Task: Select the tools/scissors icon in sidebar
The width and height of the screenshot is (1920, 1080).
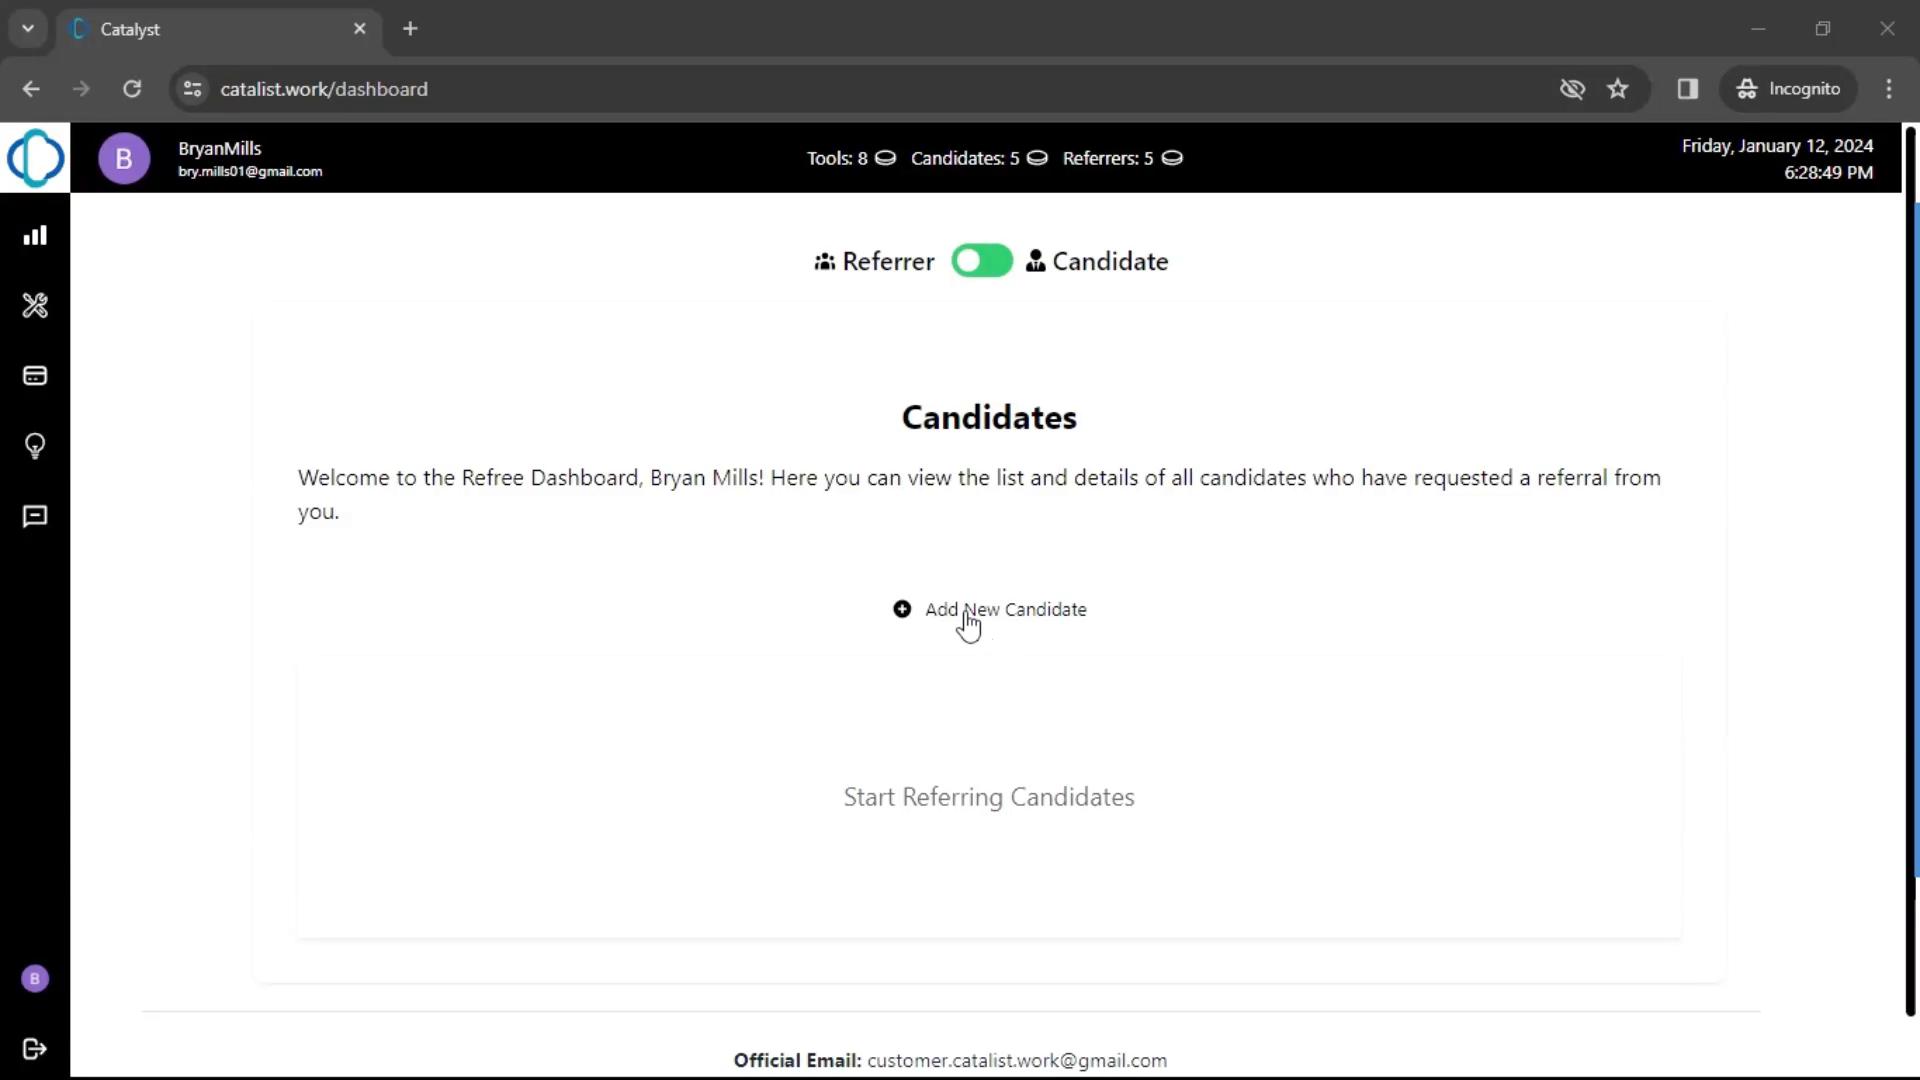Action: point(36,305)
